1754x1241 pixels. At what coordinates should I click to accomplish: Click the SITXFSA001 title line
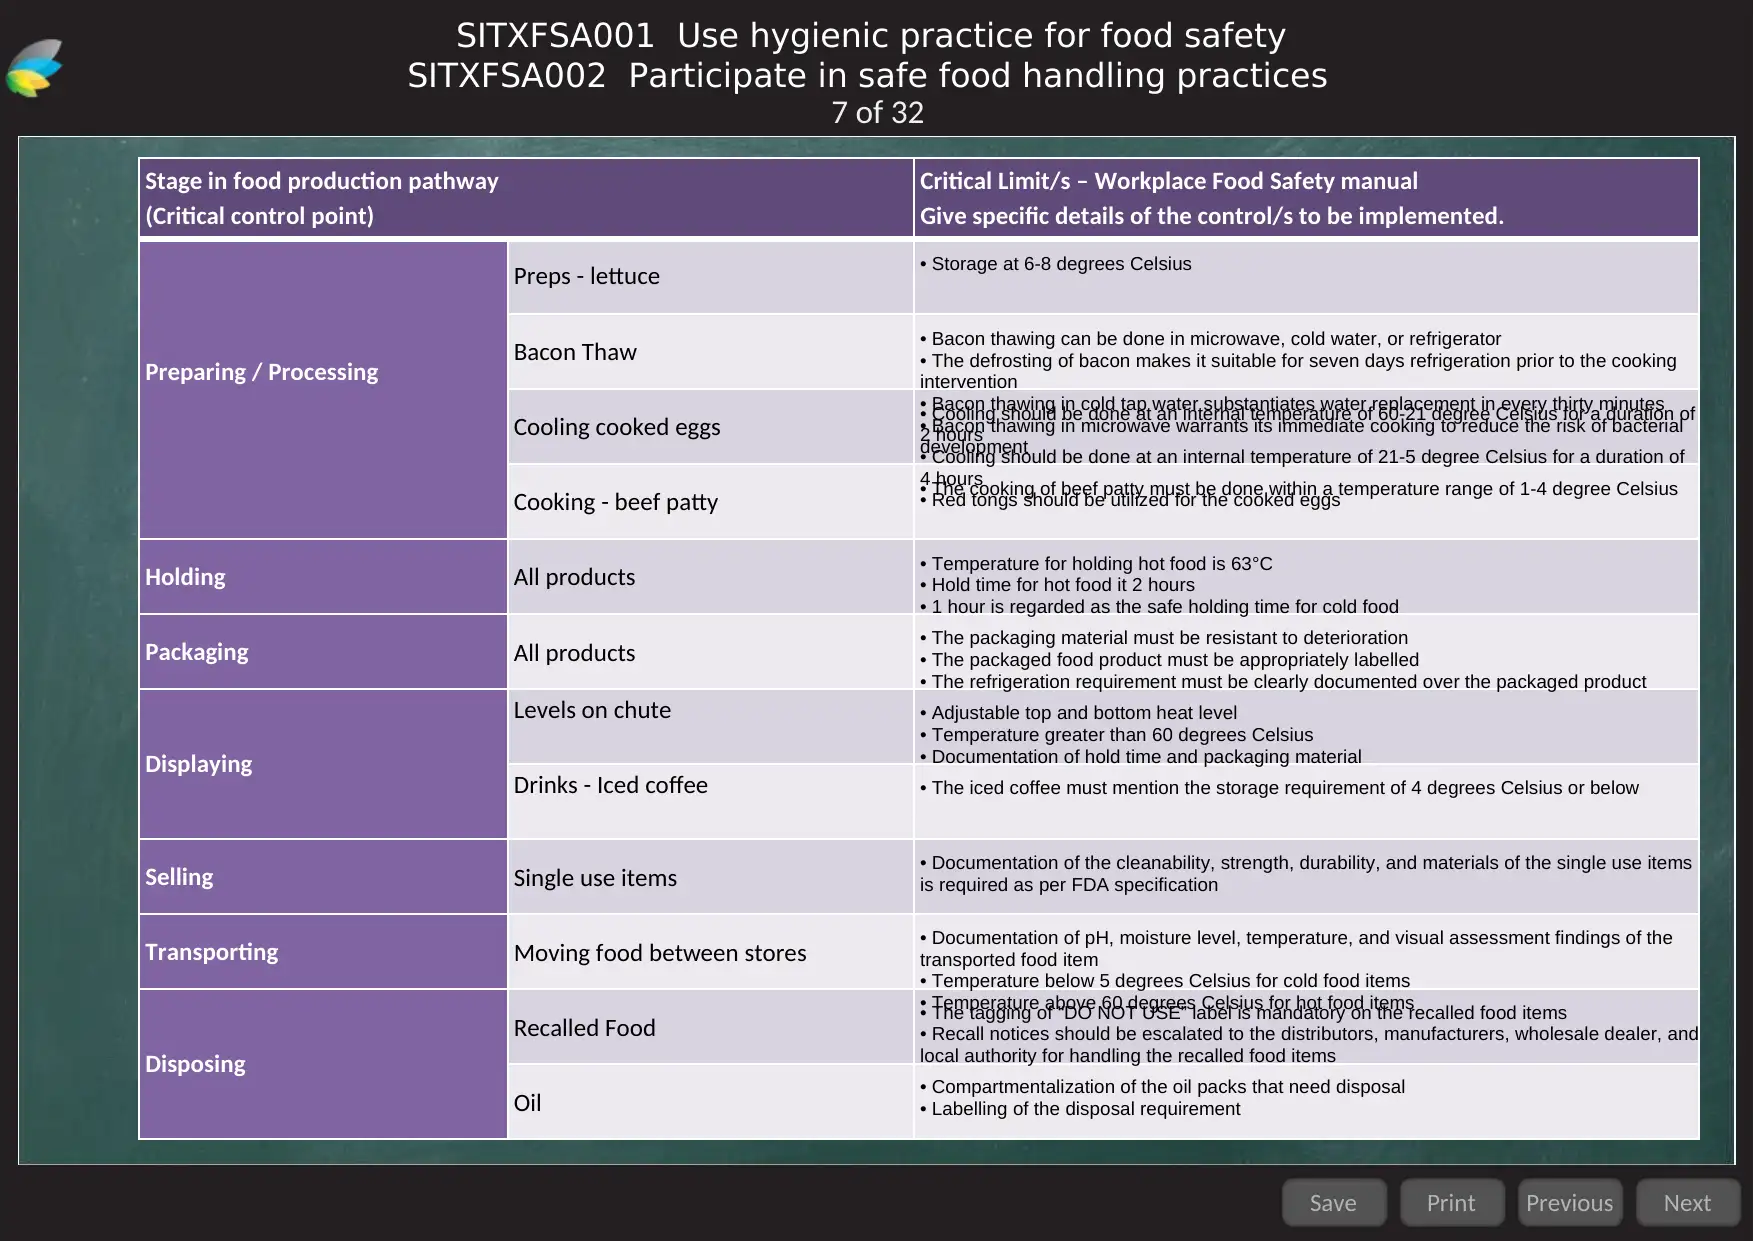pyautogui.click(x=871, y=36)
